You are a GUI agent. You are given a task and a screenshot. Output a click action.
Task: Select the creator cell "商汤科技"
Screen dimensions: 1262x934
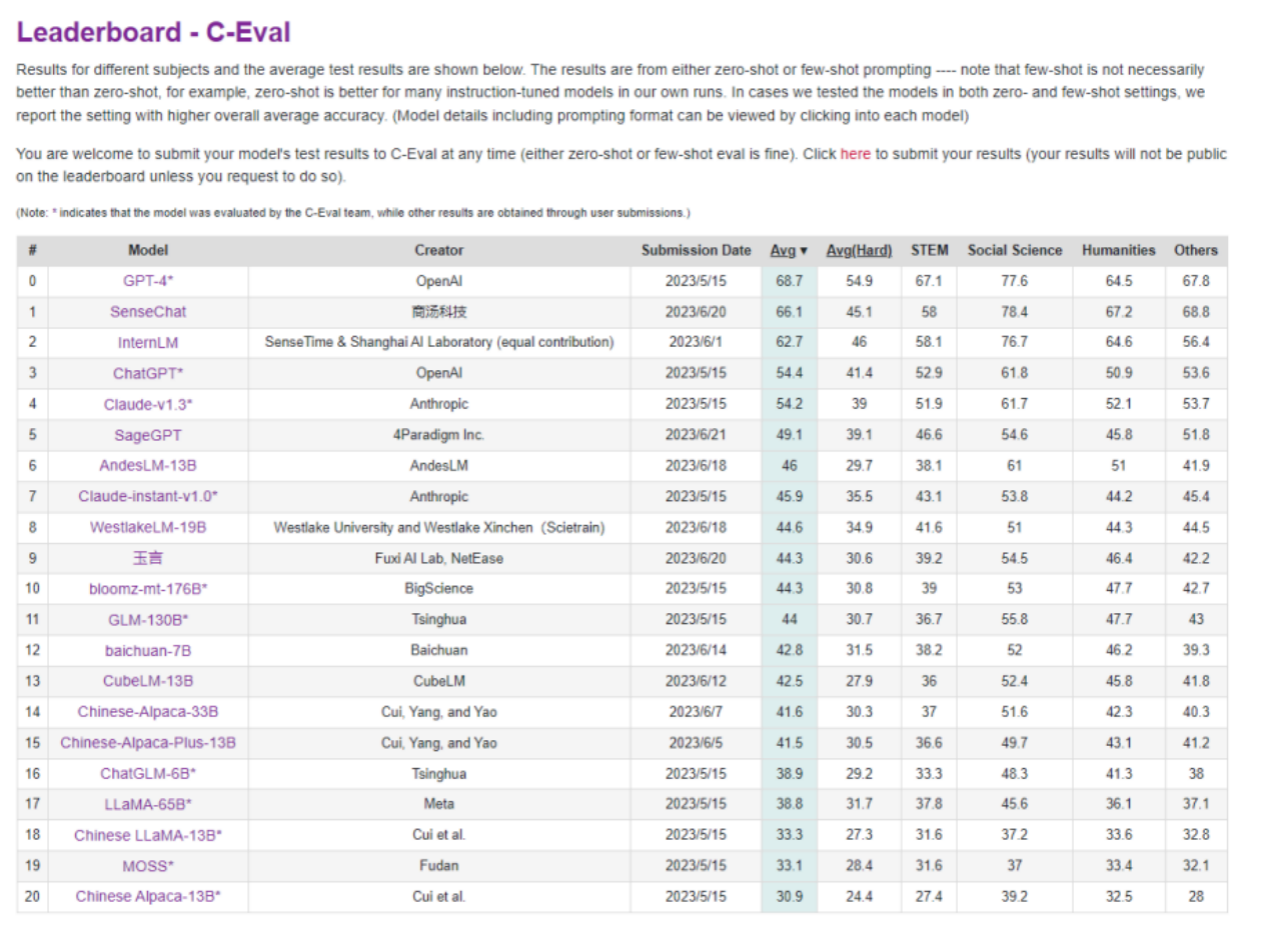tap(439, 312)
